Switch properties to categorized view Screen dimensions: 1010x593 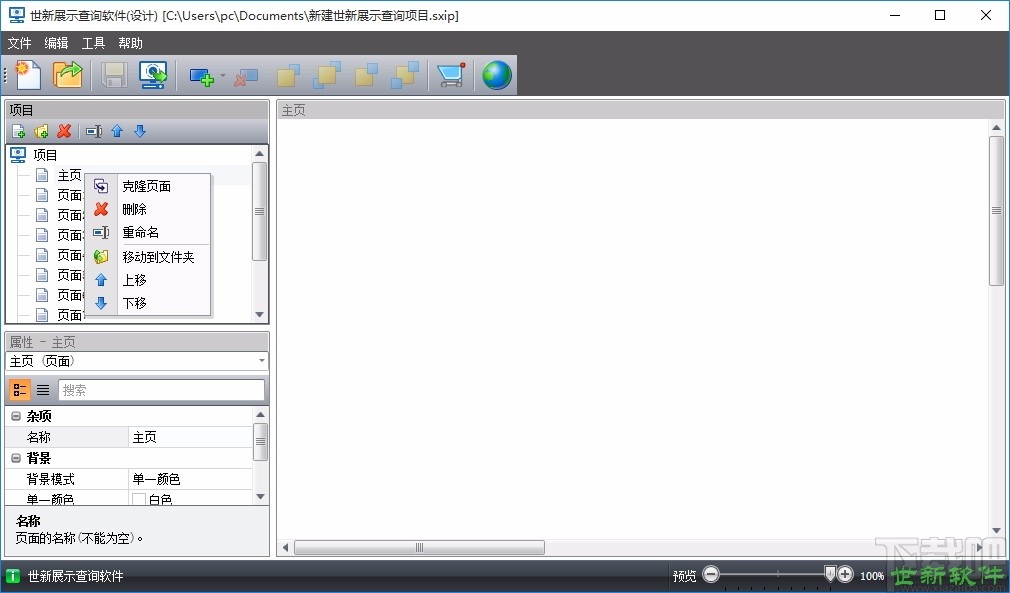tap(20, 390)
